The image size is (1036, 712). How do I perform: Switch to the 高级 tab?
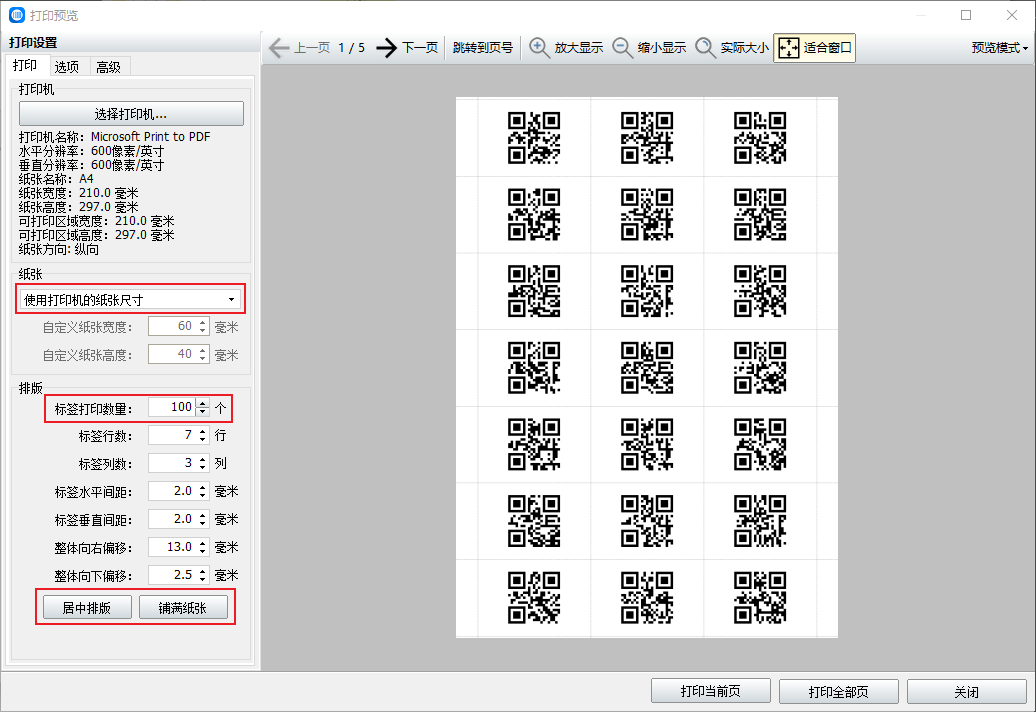(108, 67)
